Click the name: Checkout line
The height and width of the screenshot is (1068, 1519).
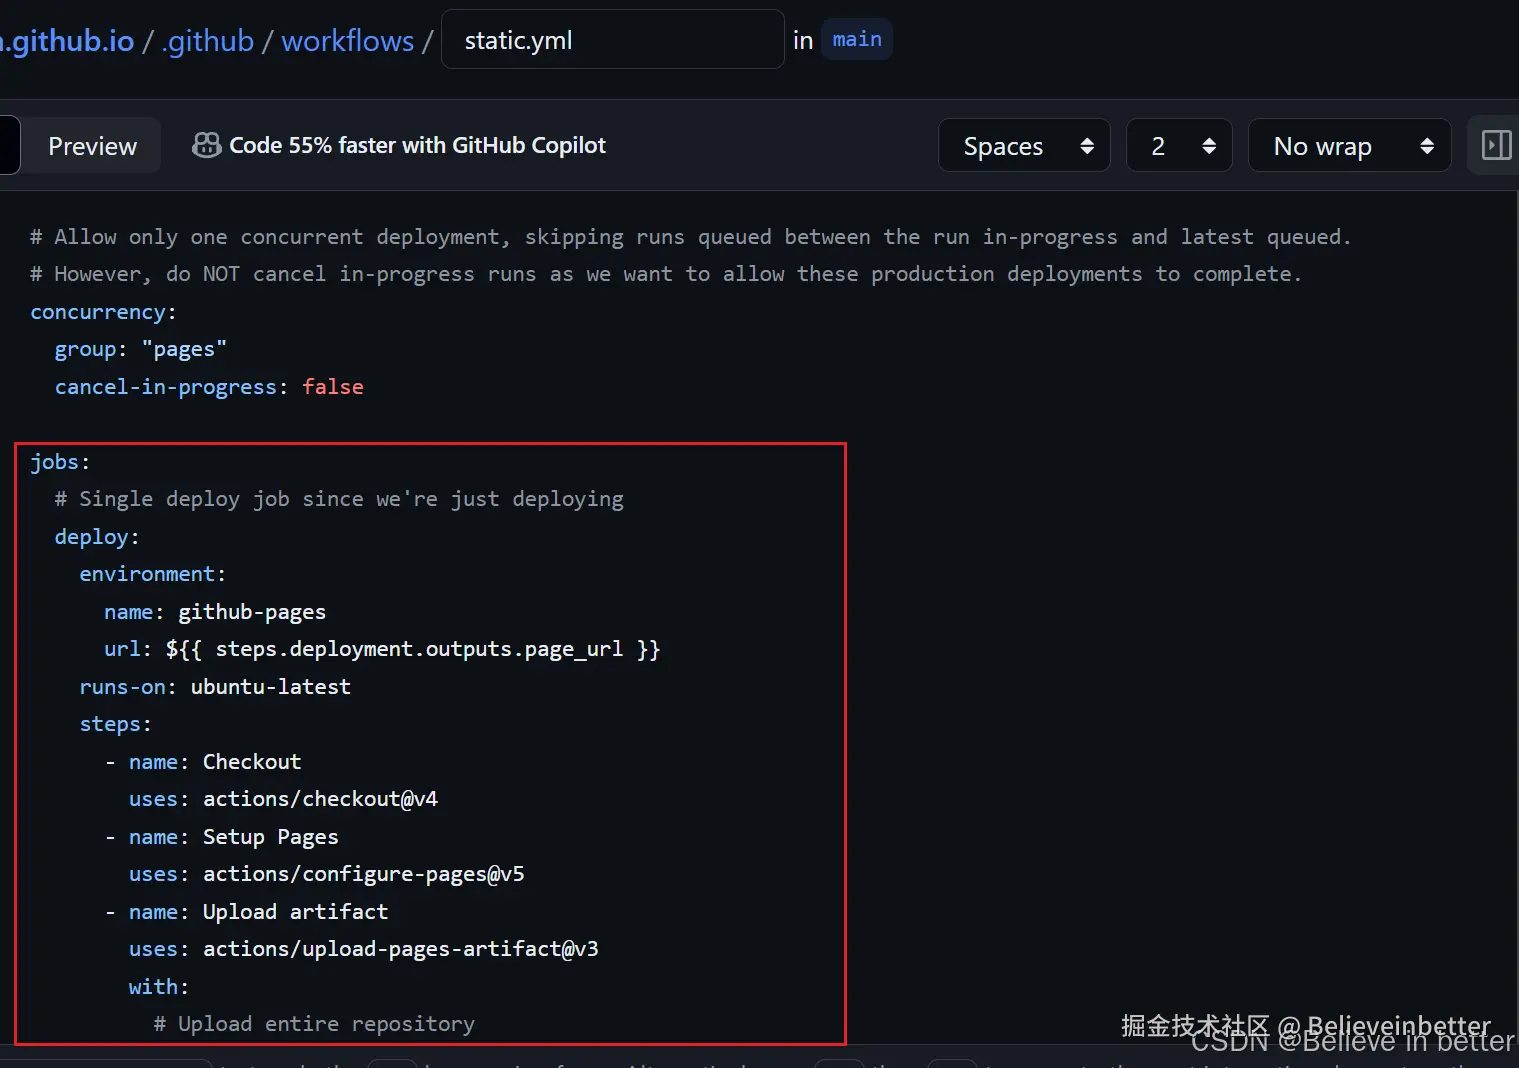[203, 762]
